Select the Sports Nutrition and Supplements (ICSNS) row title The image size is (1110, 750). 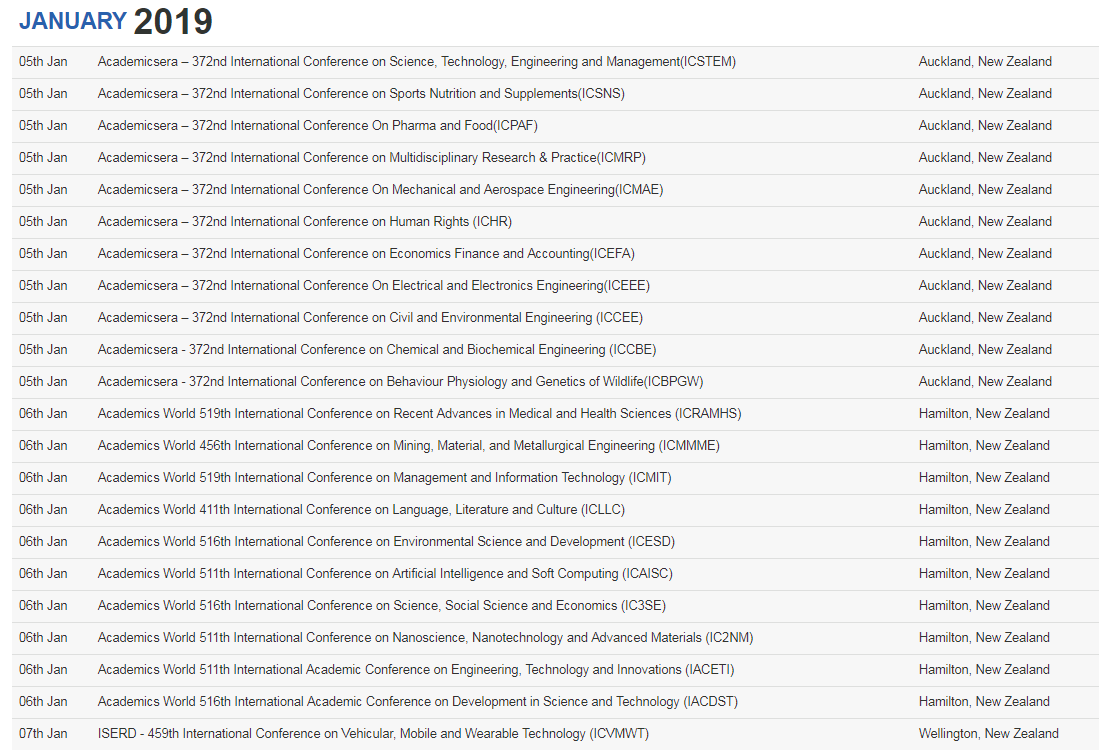coord(361,93)
